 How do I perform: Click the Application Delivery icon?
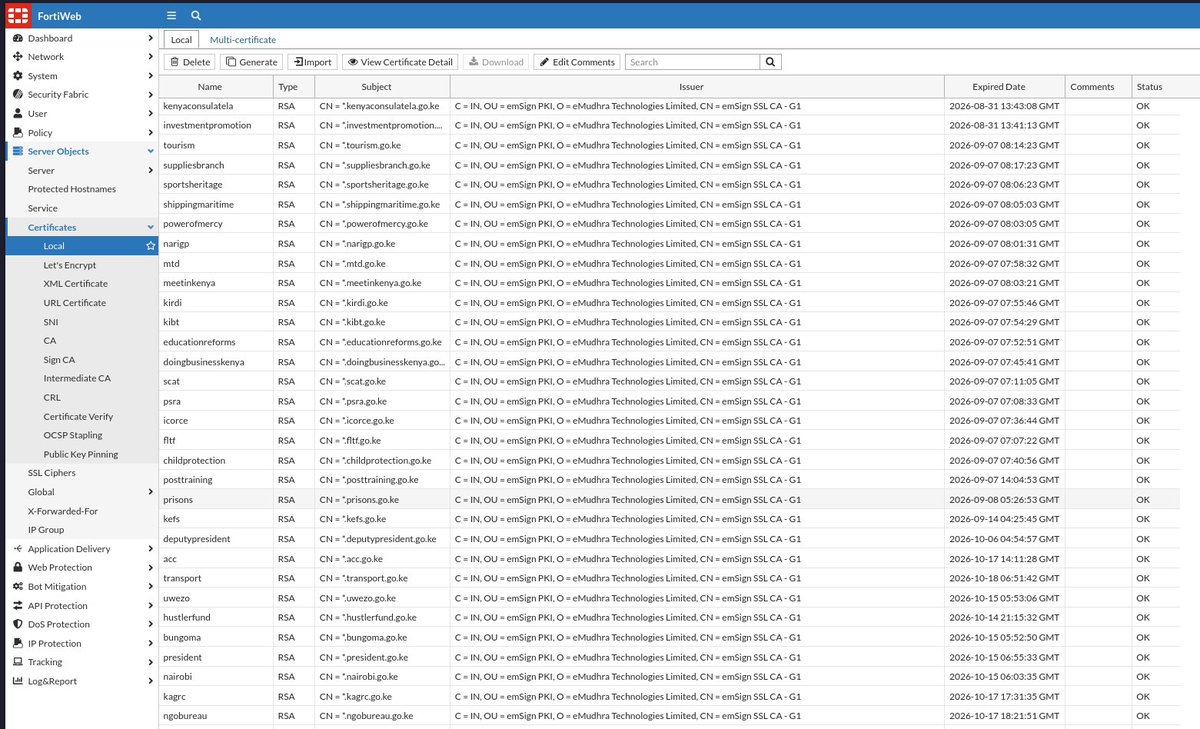pyautogui.click(x=18, y=549)
